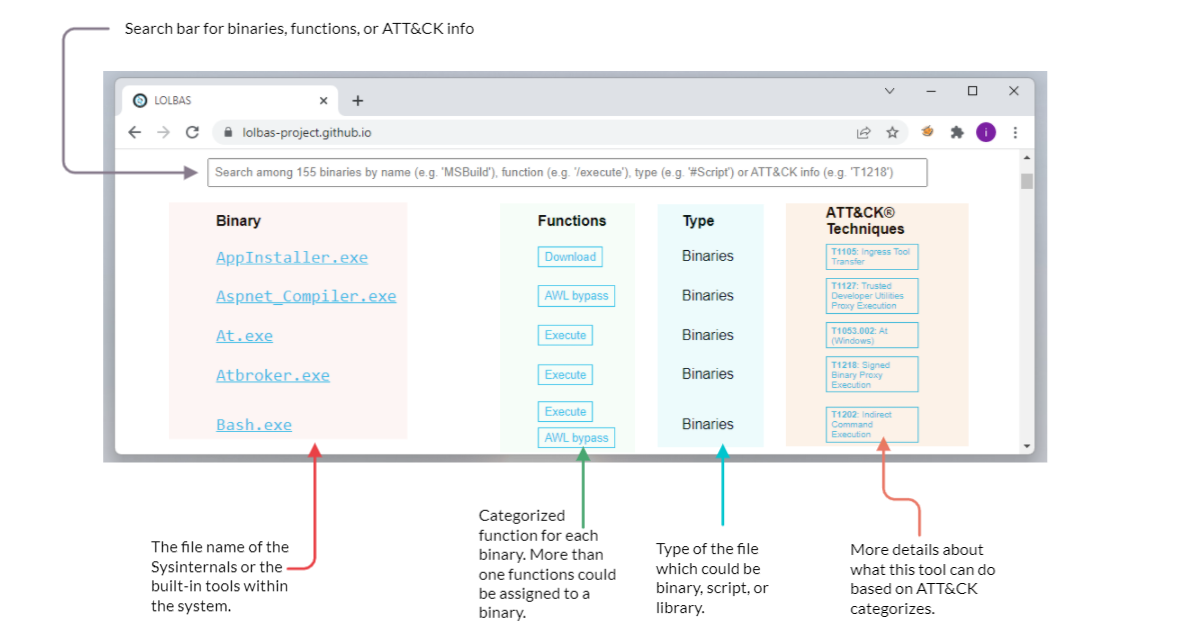Click the share page icon
1182x635 pixels.
[x=863, y=132]
